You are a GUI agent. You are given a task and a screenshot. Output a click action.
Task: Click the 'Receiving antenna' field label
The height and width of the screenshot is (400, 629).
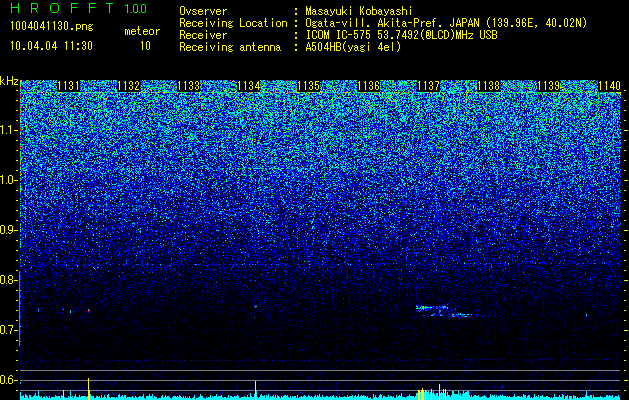click(230, 47)
